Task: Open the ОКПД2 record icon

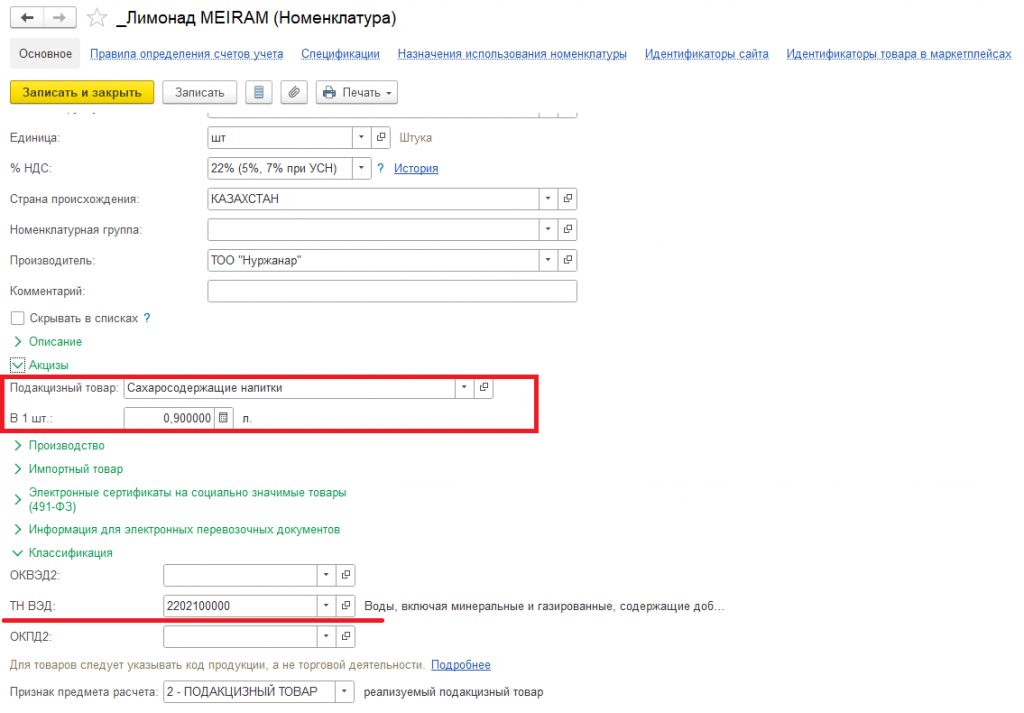Action: coord(346,636)
